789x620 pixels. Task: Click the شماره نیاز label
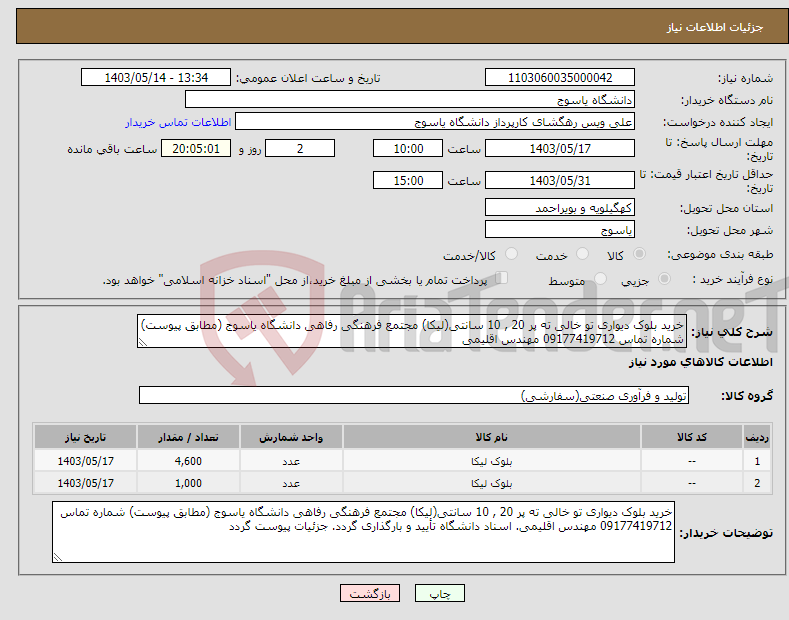click(x=745, y=78)
